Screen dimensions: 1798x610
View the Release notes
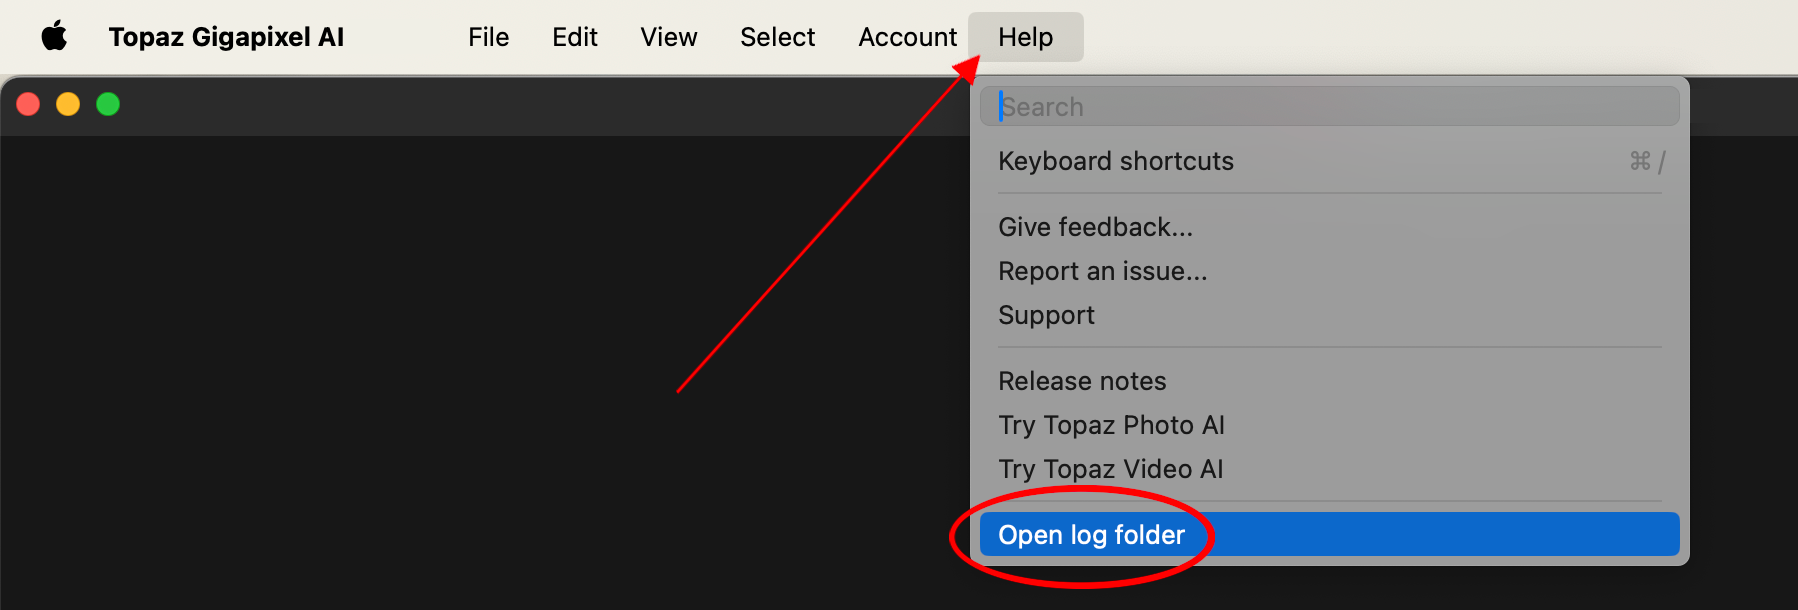click(1082, 380)
